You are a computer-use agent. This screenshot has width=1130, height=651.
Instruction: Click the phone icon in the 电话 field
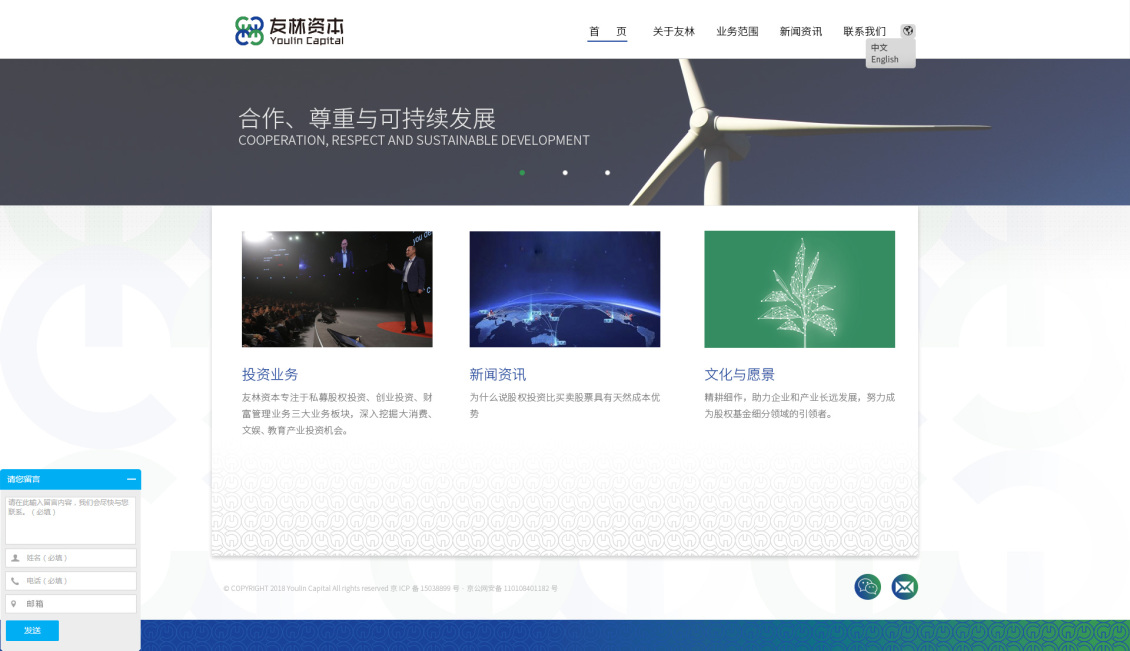(x=12, y=580)
